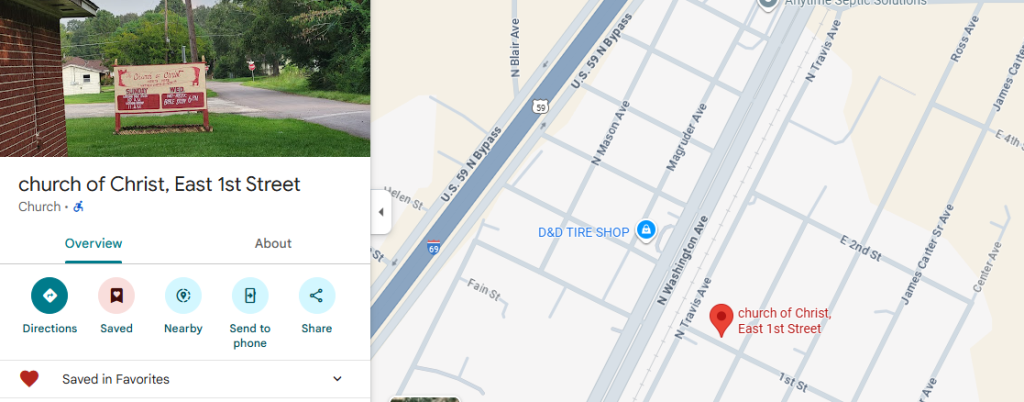Collapse the side panel arrow
The width and height of the screenshot is (1024, 402).
pos(381,212)
